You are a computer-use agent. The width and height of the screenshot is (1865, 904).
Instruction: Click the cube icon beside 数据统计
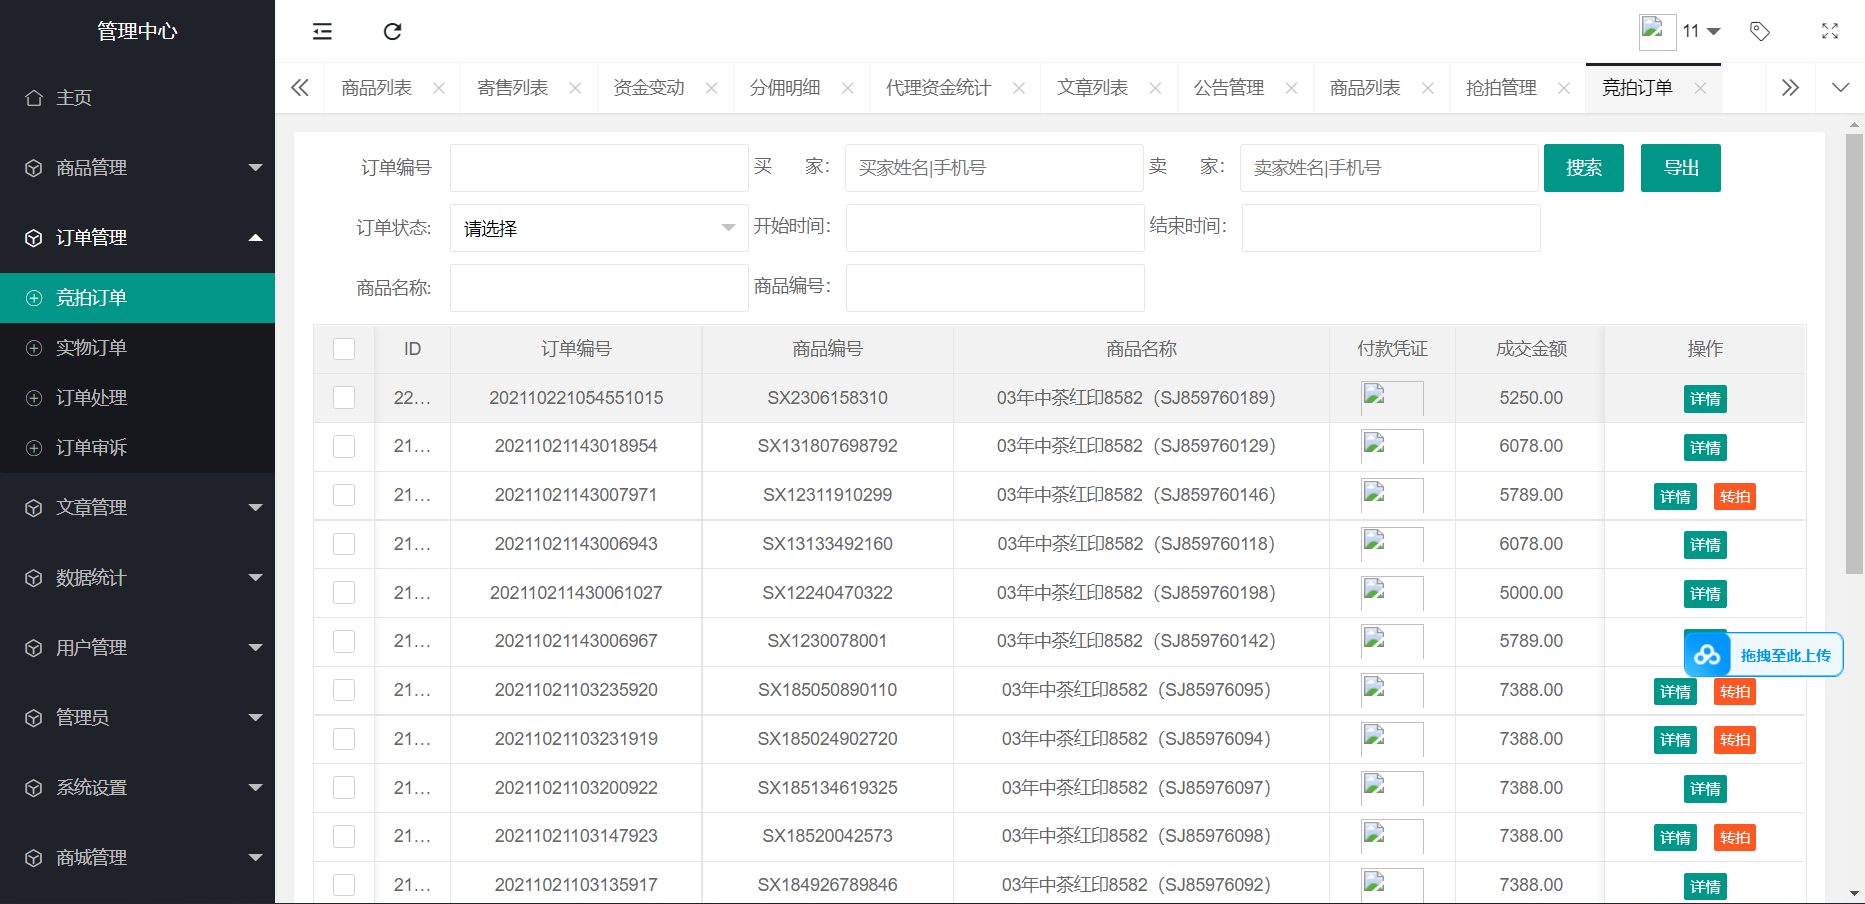[x=34, y=578]
